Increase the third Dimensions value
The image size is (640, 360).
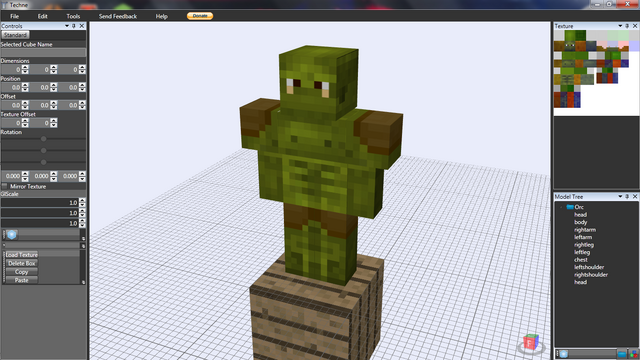coord(82,67)
